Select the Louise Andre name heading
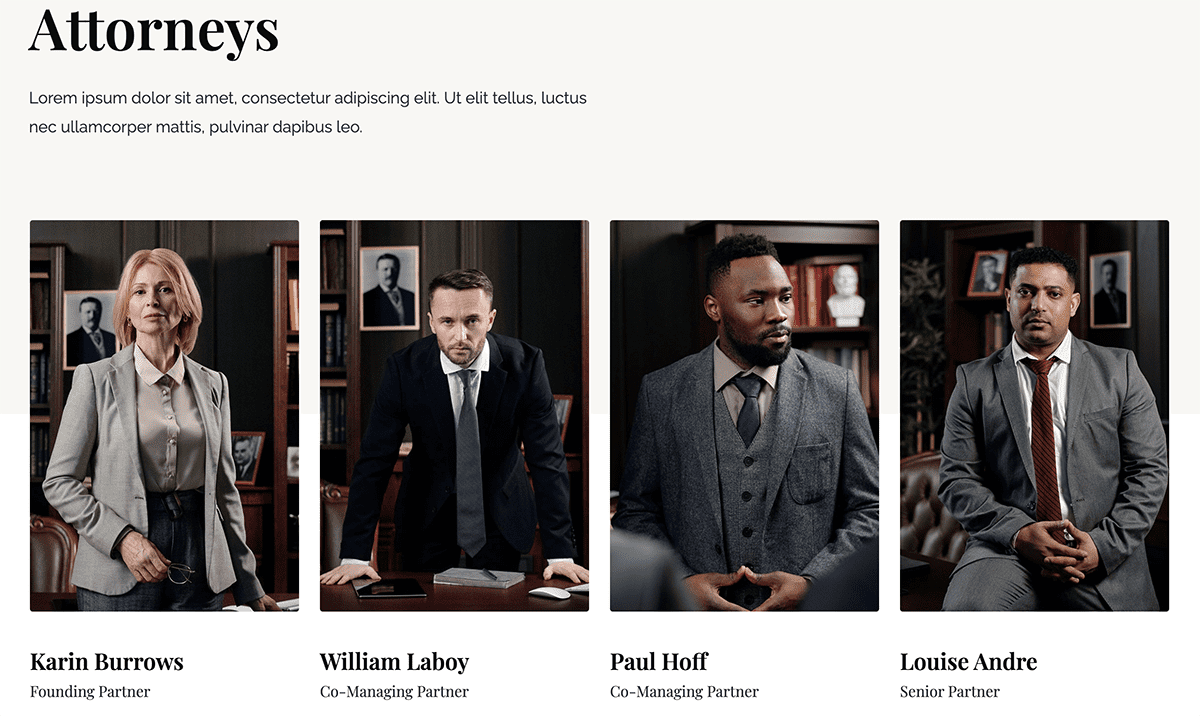This screenshot has height=716, width=1200. click(x=968, y=662)
